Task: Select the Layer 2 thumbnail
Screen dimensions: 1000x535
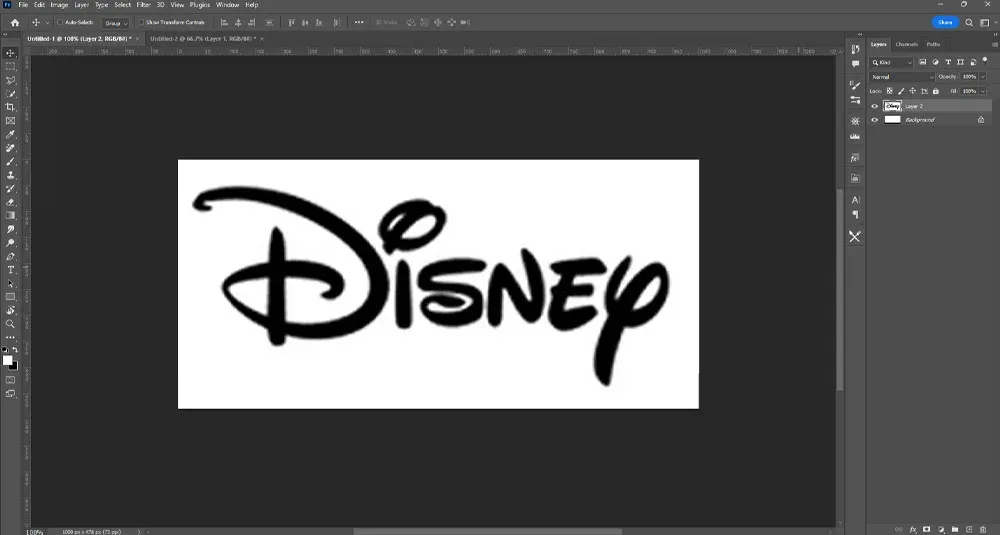Action: pos(892,106)
